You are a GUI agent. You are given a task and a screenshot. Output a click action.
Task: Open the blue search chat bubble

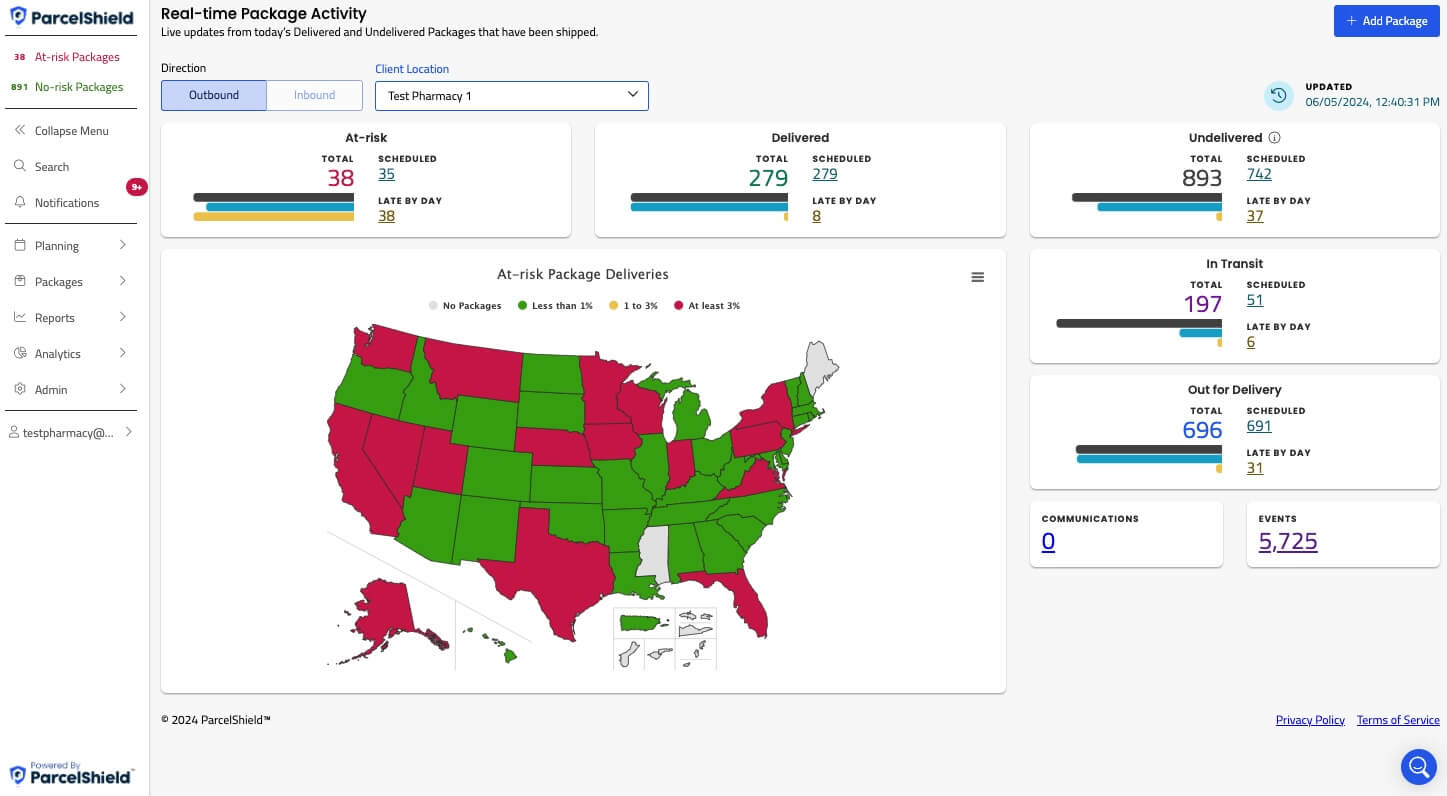coord(1418,767)
